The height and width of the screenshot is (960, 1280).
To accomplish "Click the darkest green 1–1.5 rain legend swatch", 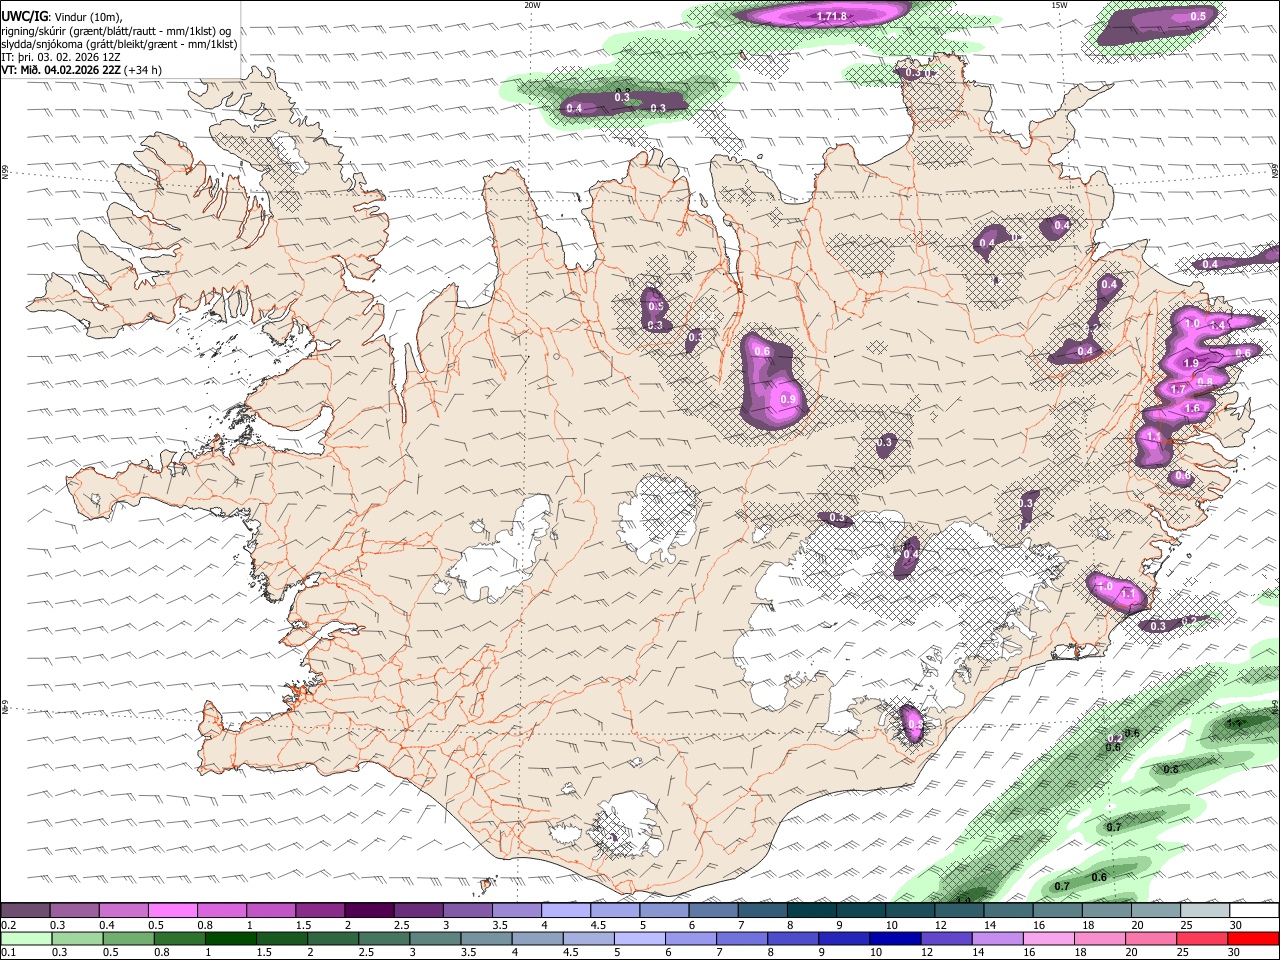I will [x=230, y=938].
